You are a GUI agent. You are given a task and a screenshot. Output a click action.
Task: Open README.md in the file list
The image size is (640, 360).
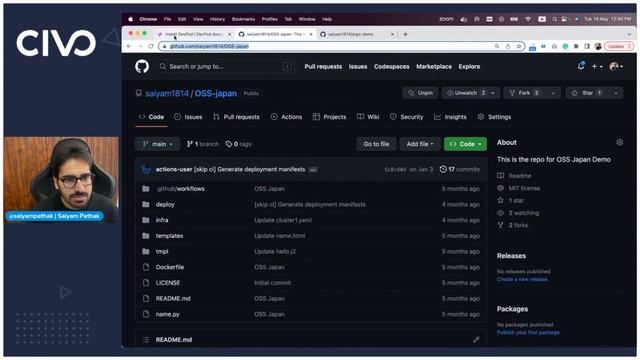173,298
